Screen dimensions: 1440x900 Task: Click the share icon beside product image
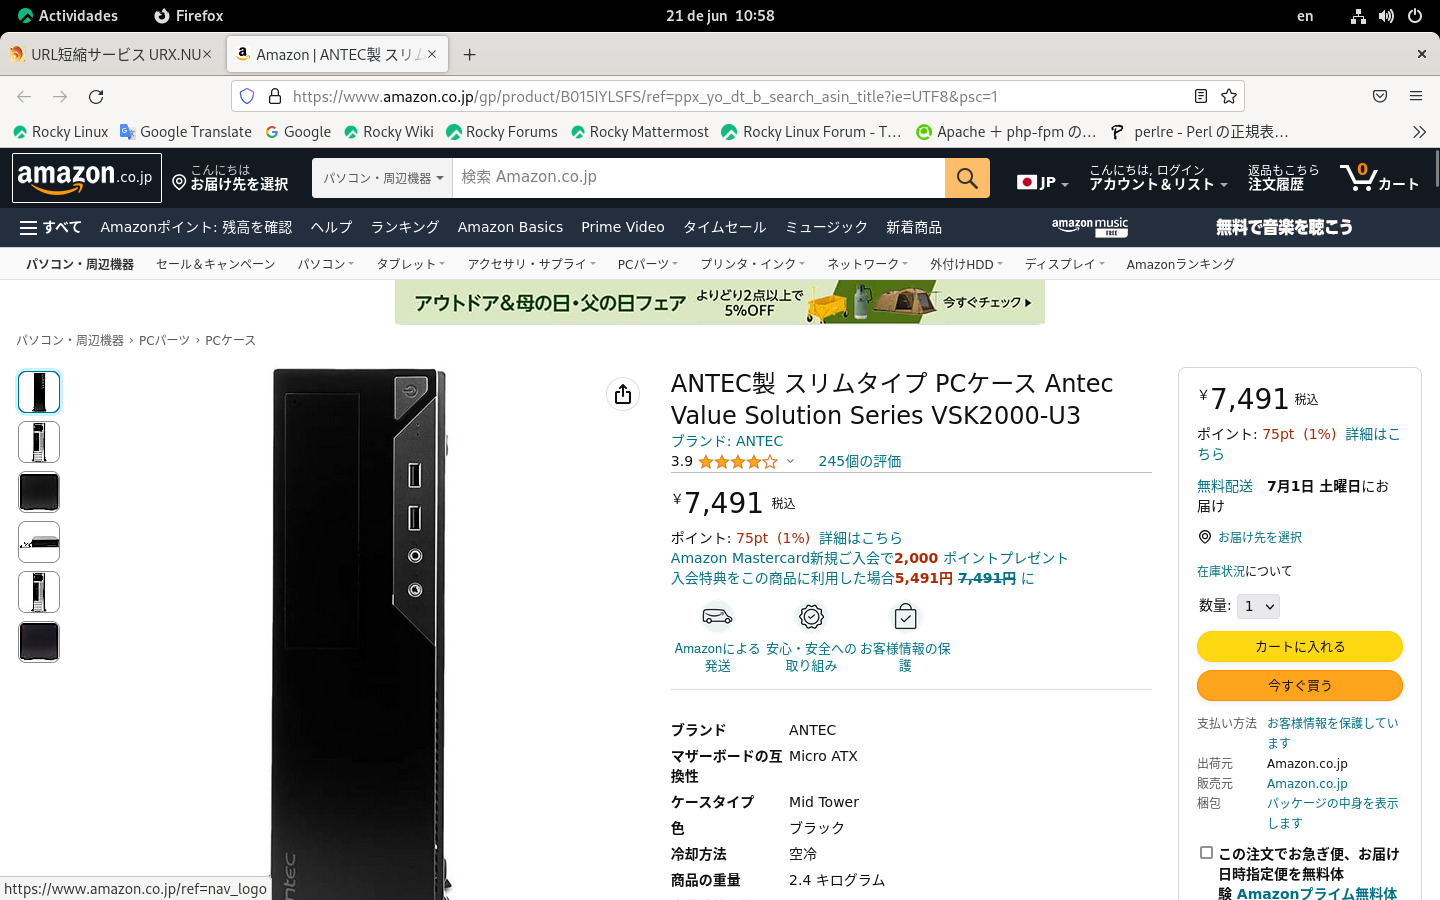click(623, 394)
